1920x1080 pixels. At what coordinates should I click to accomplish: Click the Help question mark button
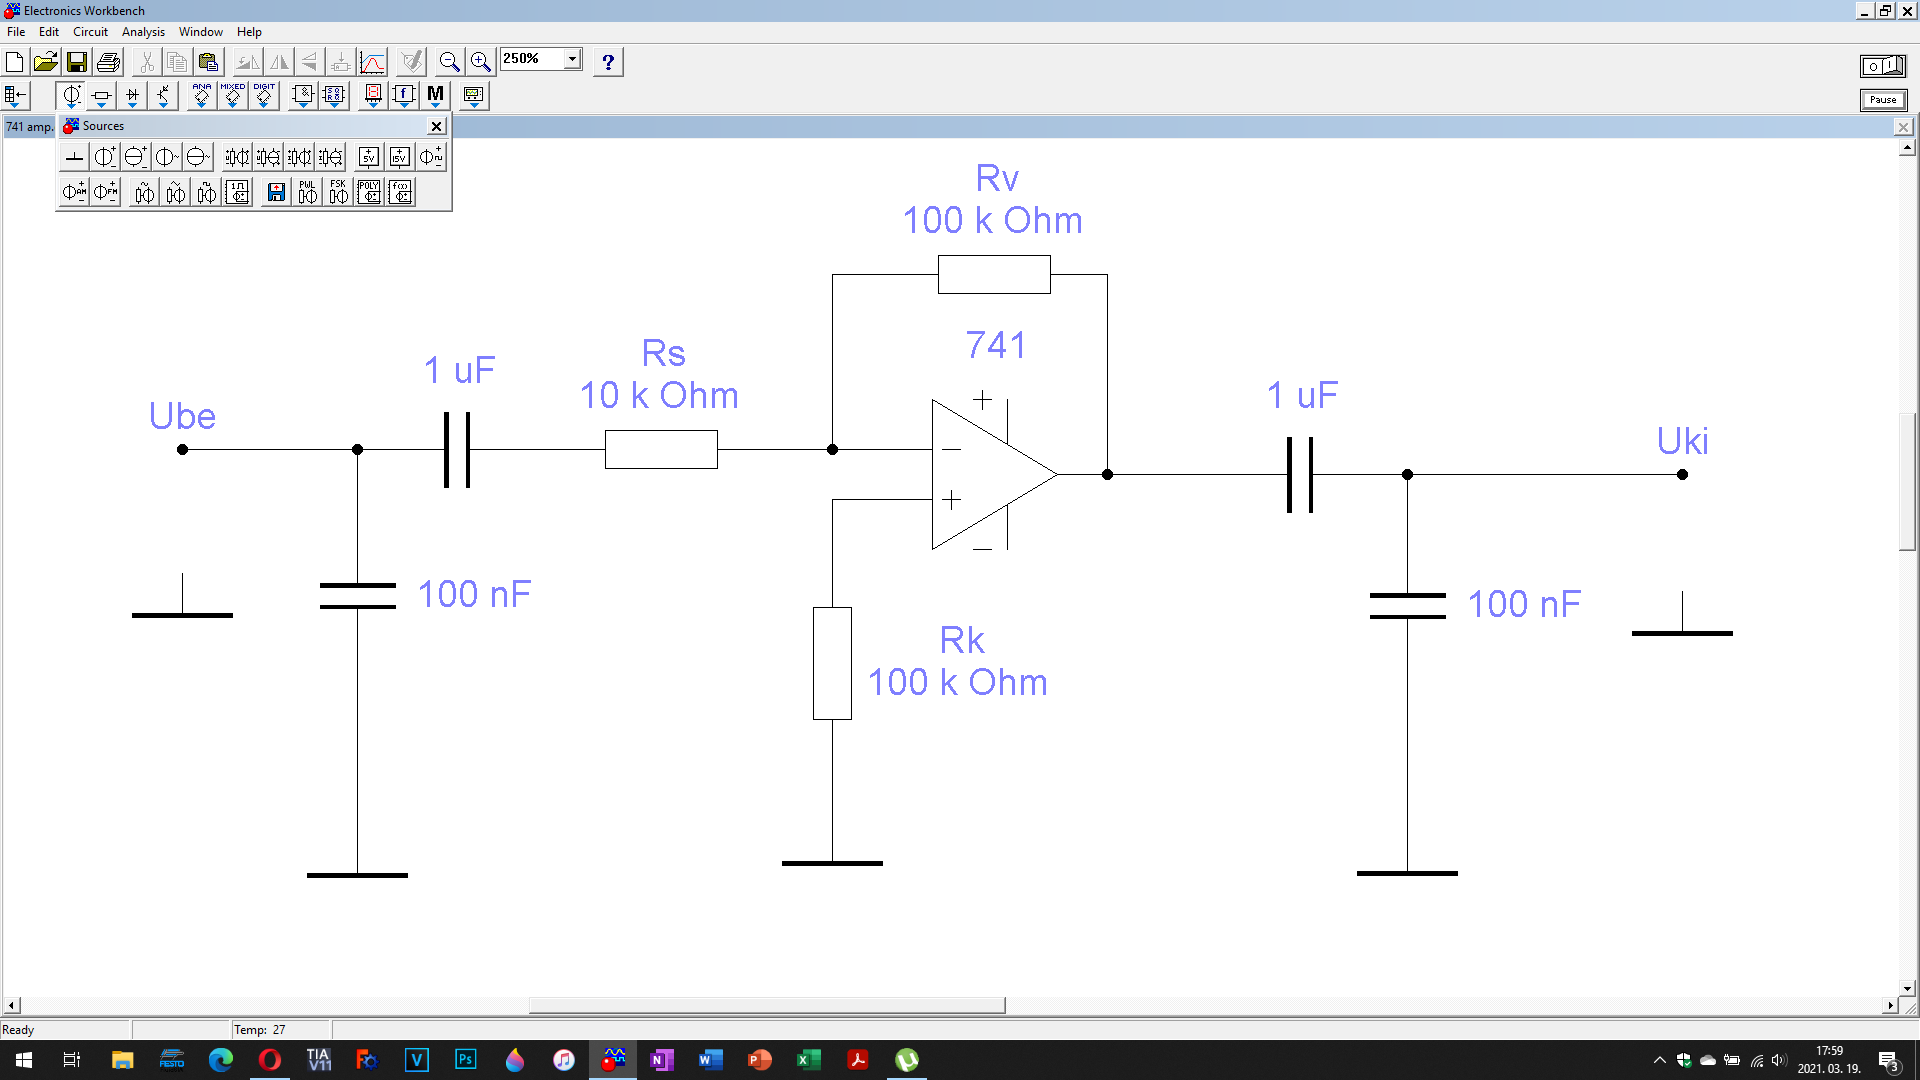click(608, 62)
